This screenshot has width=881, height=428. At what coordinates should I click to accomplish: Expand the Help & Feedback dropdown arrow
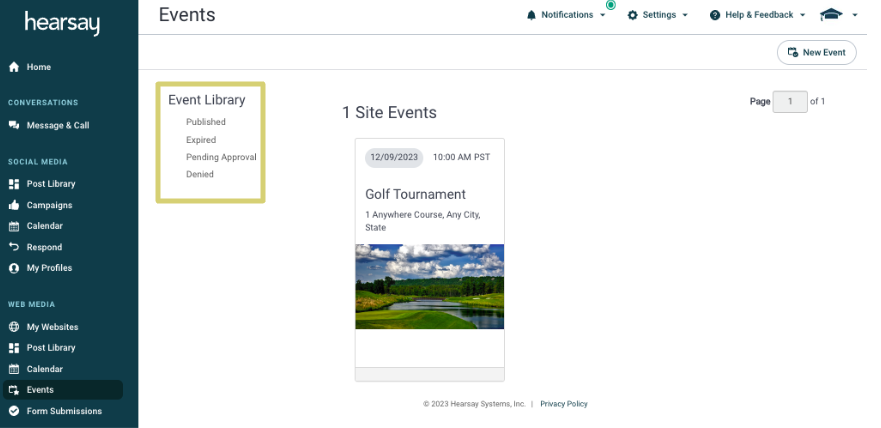coord(802,15)
